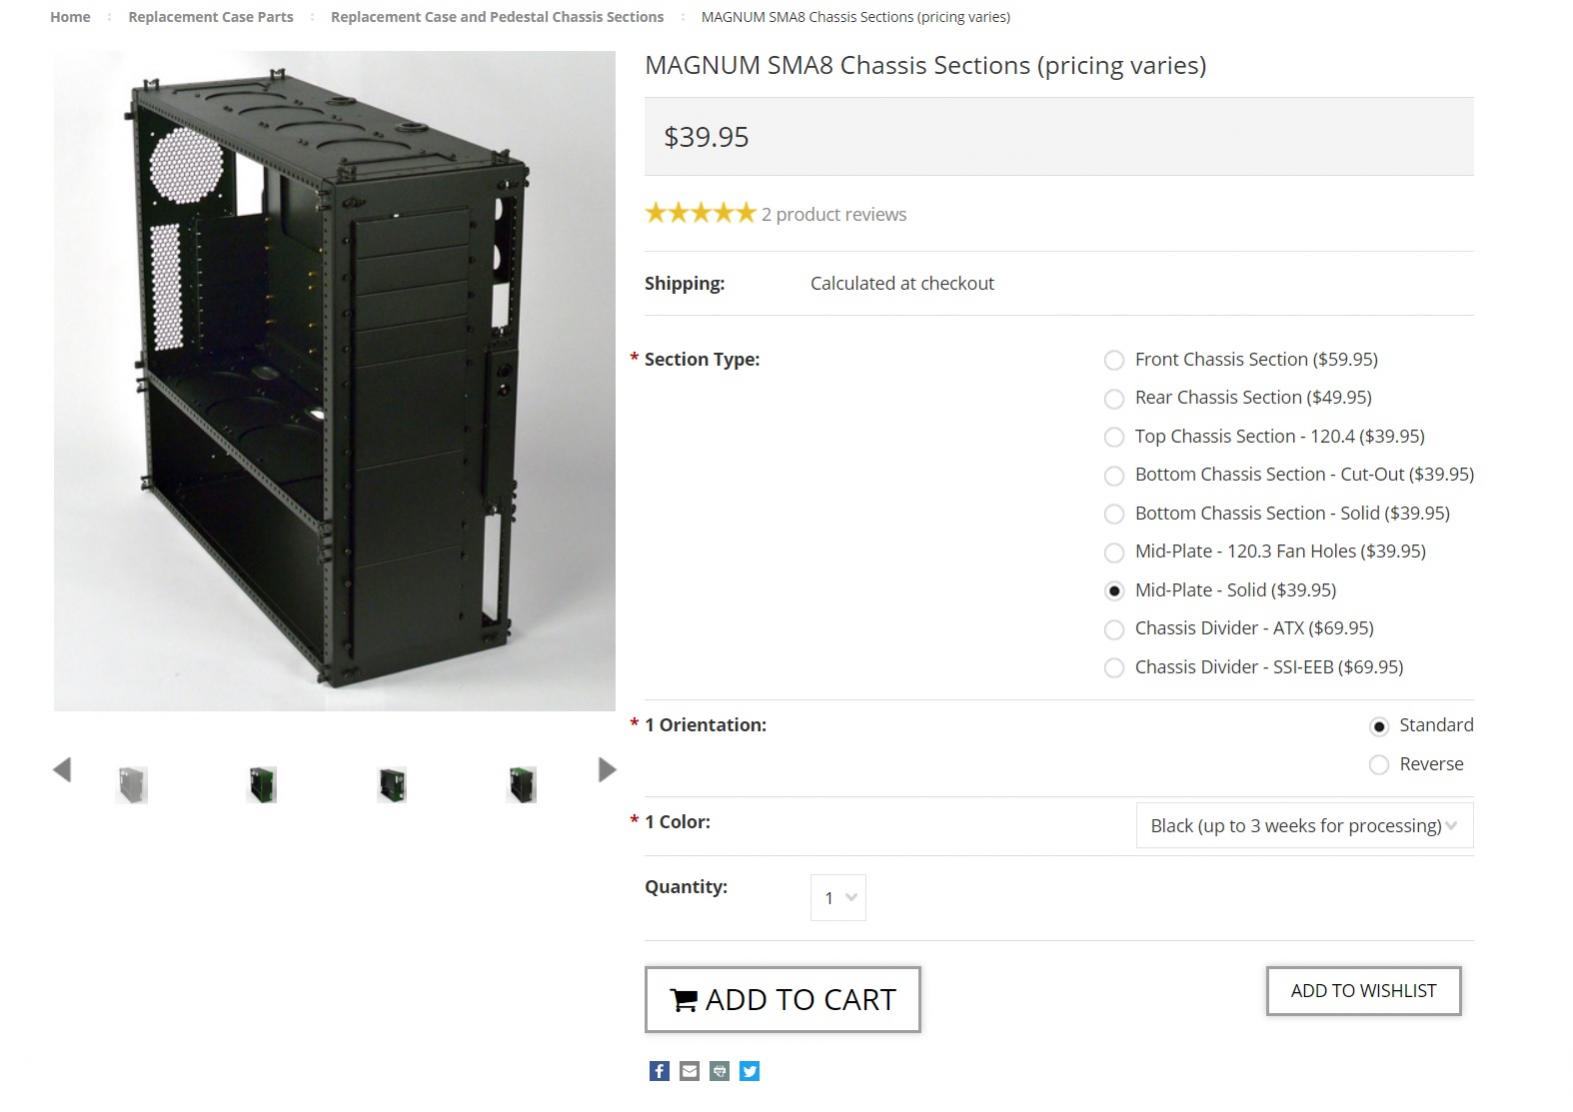Viewport: 1573px width, 1112px height.
Task: Click the next thumbnail arrow
Action: pyautogui.click(x=607, y=769)
